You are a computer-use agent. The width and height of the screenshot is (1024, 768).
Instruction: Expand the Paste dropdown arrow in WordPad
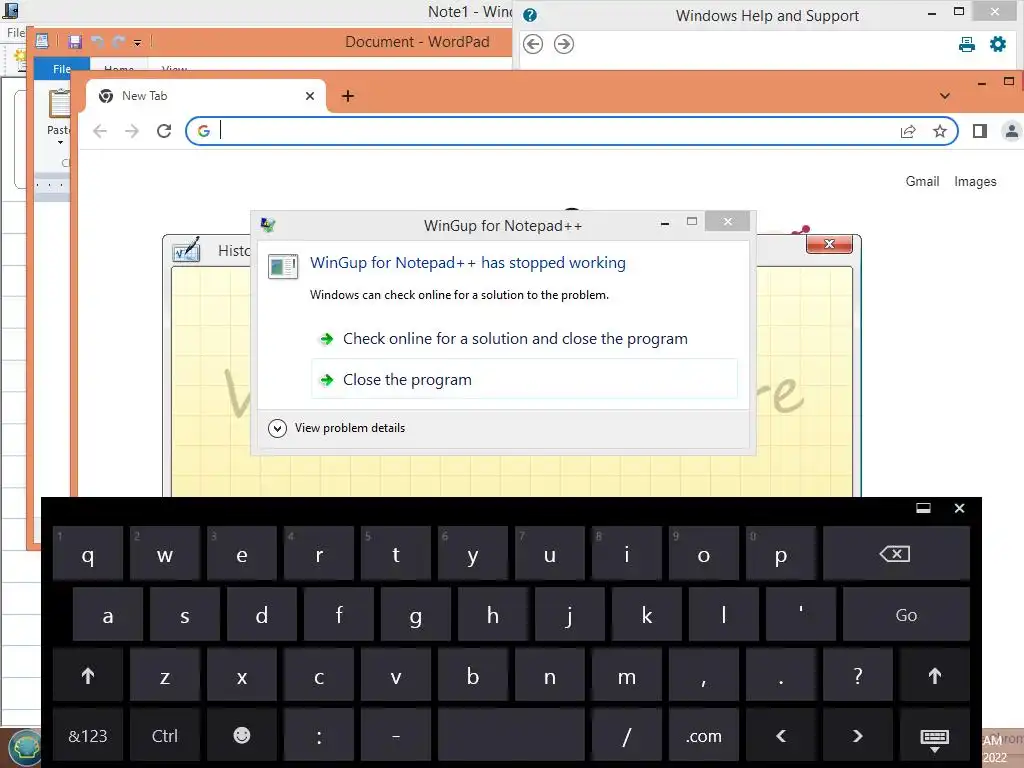pos(60,142)
